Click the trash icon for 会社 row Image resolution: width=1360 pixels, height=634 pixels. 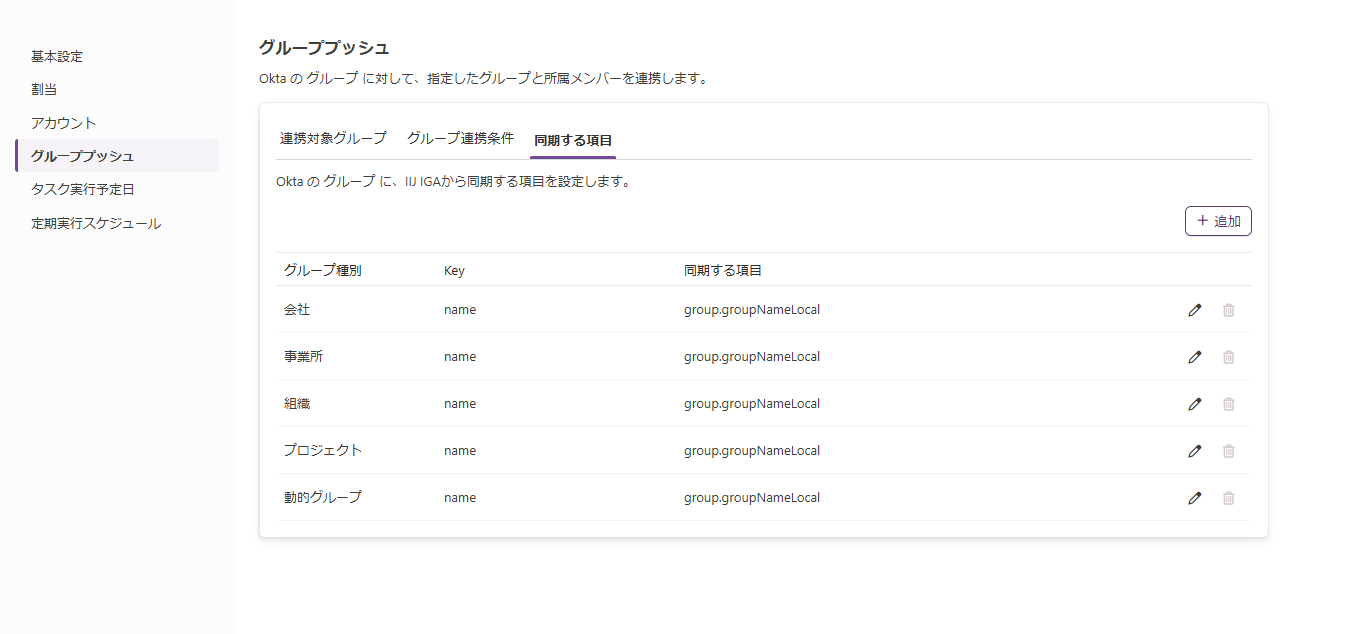1228,310
